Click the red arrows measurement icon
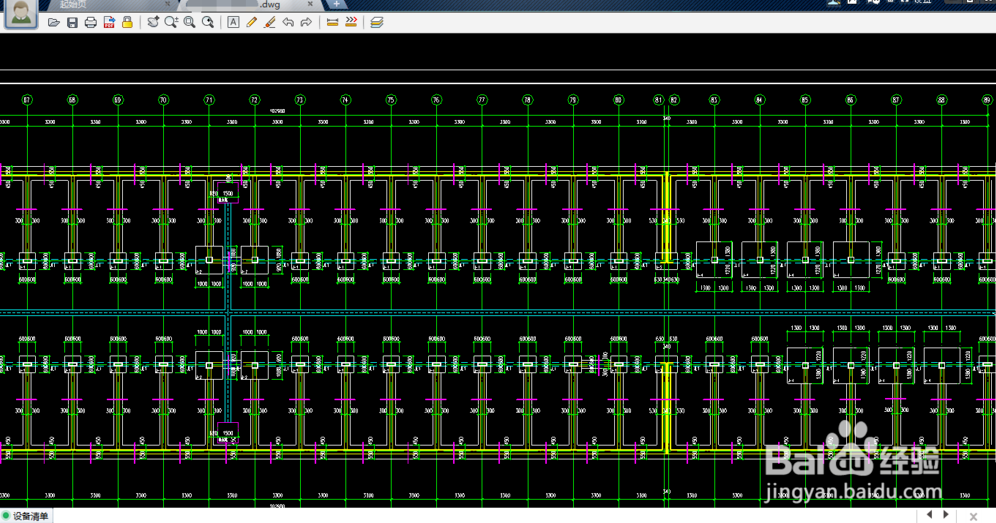This screenshot has height=523, width=996. [351, 22]
